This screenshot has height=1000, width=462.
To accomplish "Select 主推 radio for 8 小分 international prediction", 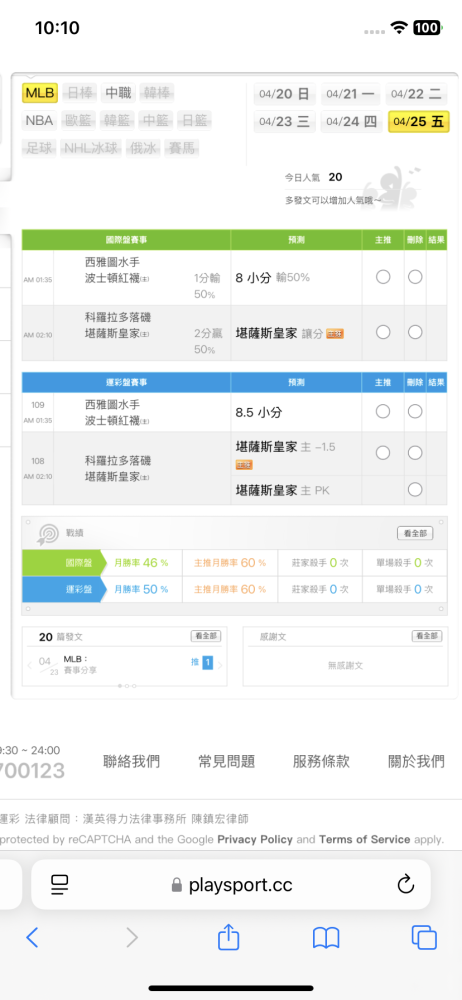I will click(383, 277).
